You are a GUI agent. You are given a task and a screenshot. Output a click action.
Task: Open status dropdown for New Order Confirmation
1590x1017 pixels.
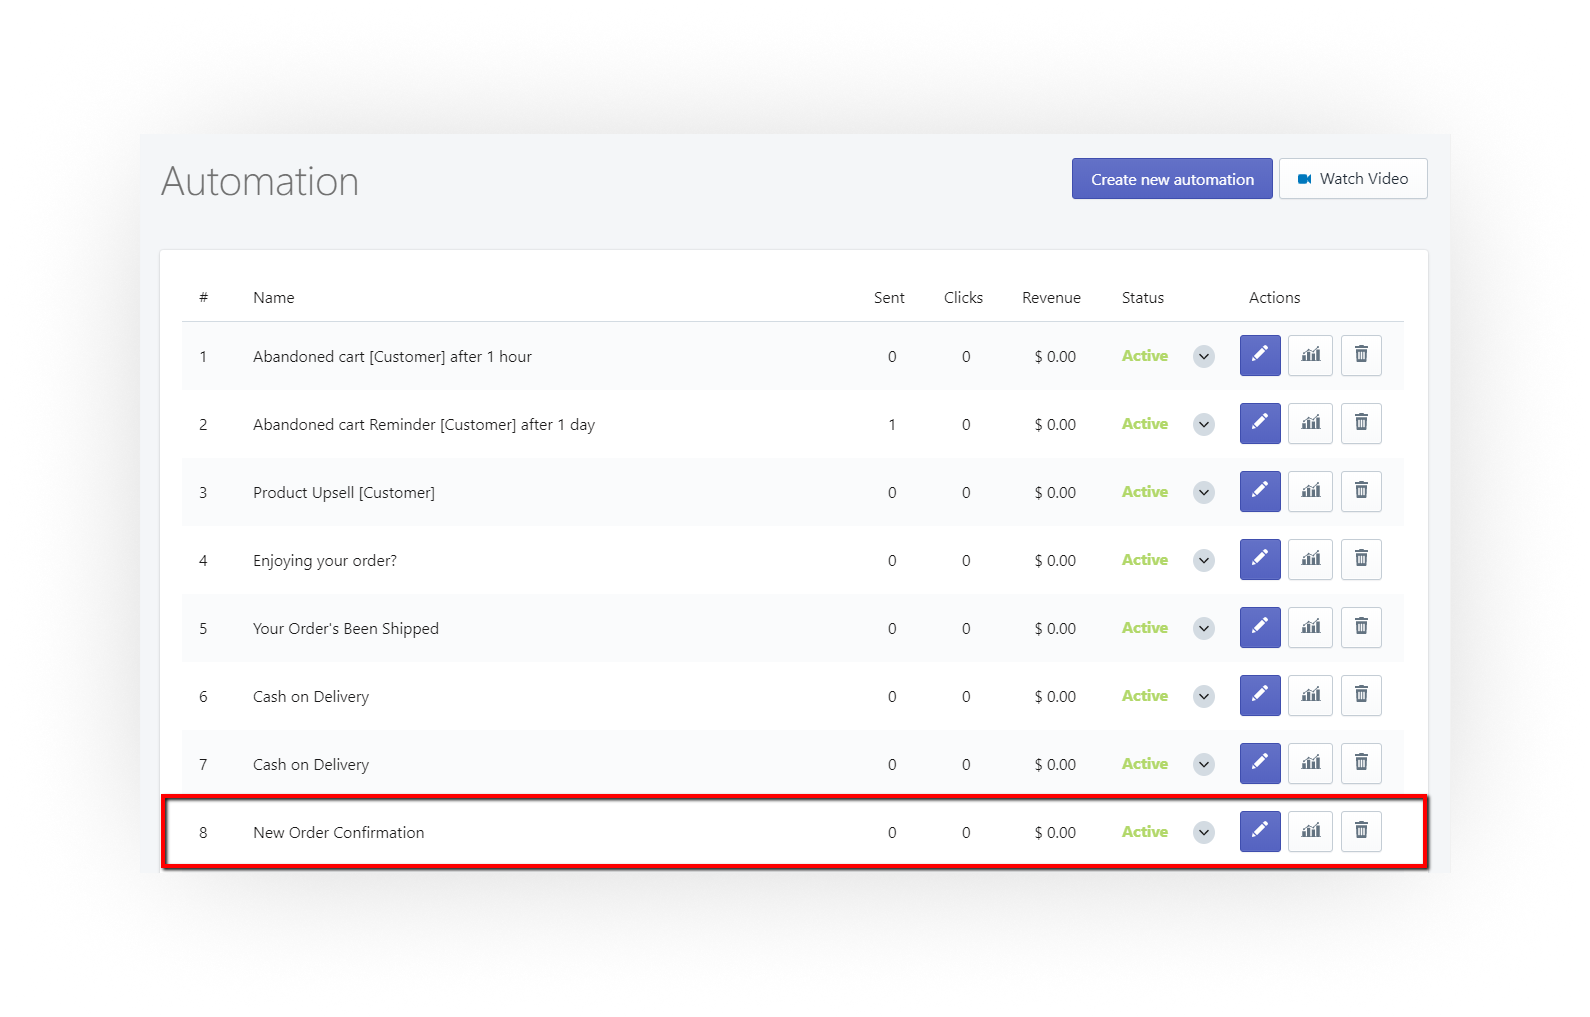(1204, 832)
